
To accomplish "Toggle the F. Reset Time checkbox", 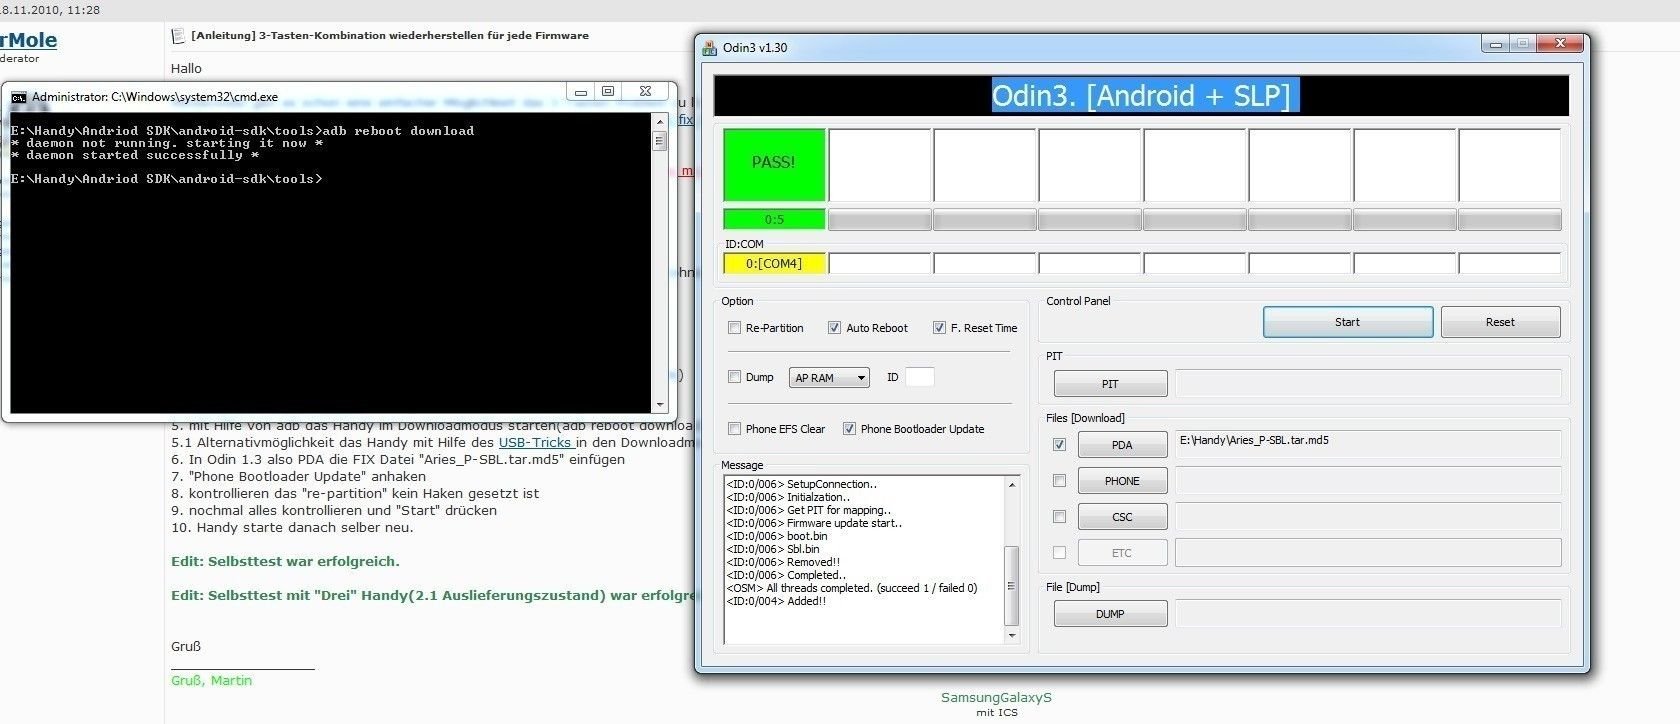I will [x=939, y=327].
